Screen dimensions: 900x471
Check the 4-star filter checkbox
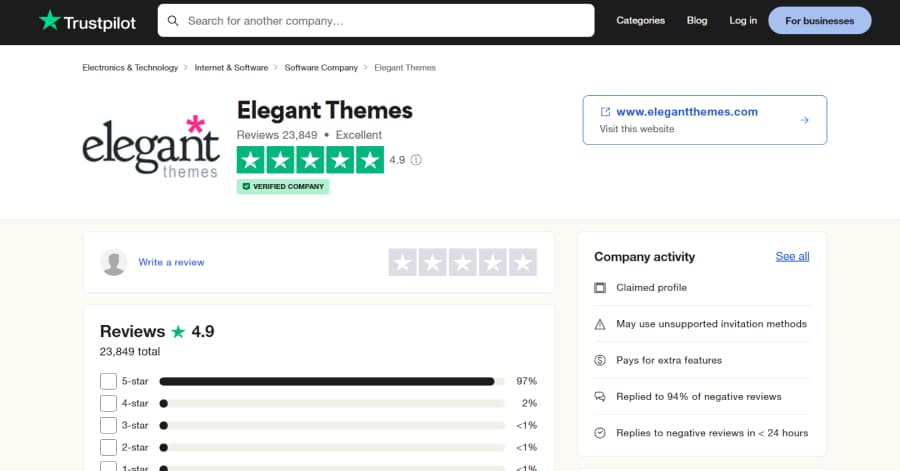(108, 403)
